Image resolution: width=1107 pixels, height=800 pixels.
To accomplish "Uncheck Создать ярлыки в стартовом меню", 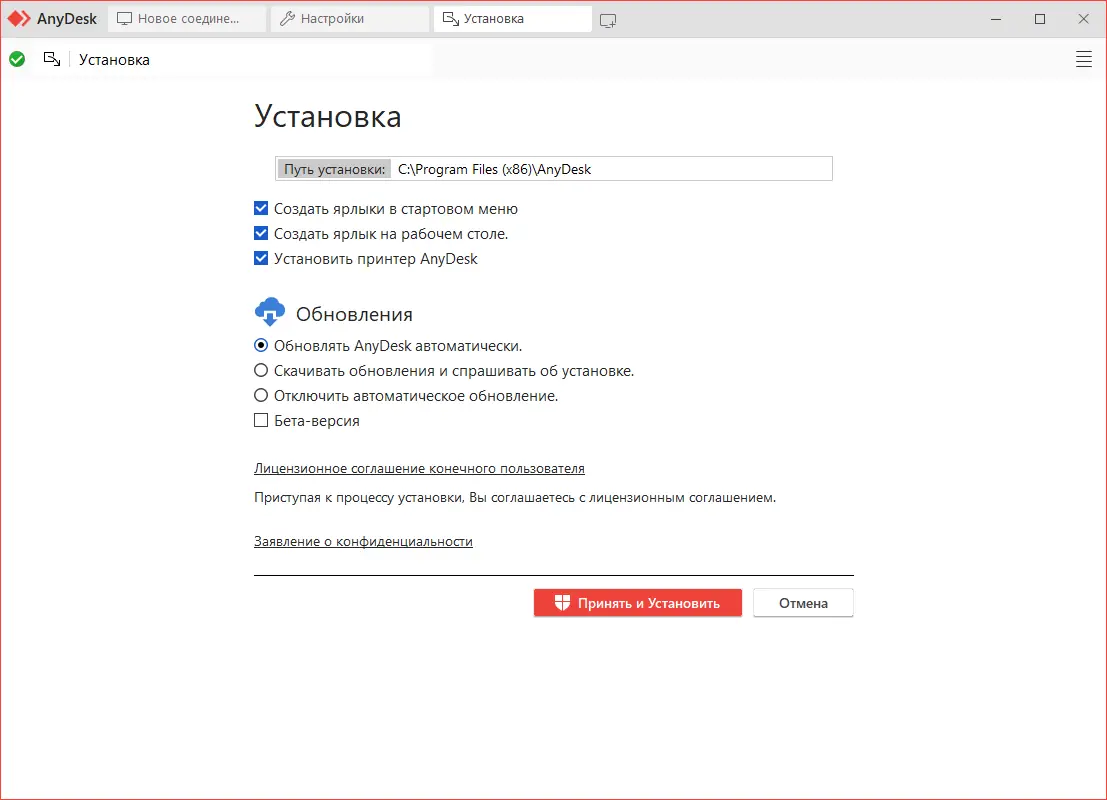I will click(261, 208).
